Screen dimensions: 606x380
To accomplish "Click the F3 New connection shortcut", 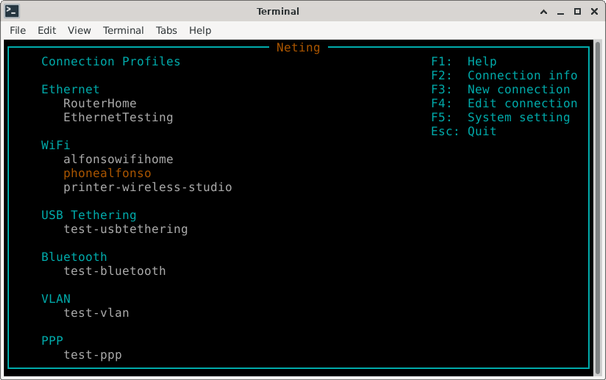I will pyautogui.click(x=500, y=90).
